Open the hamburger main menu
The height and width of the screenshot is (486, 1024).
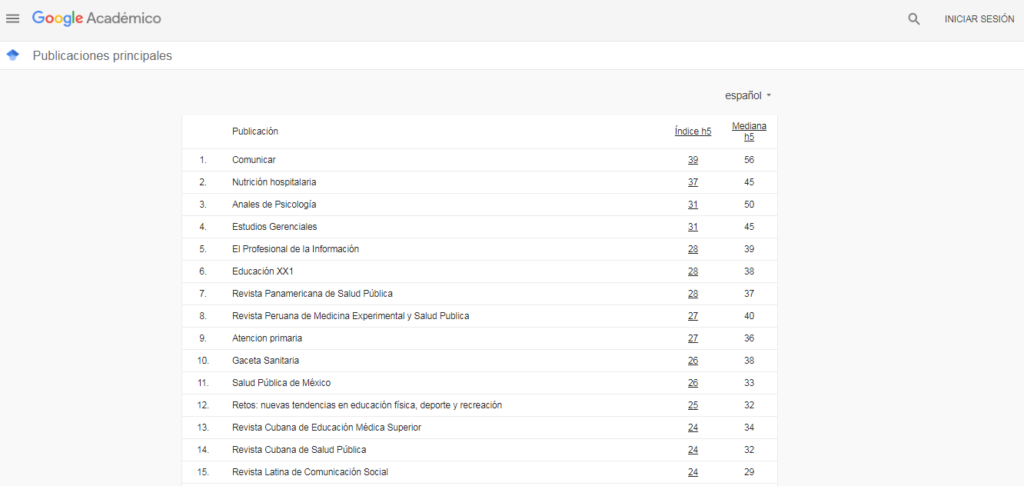click(x=12, y=19)
